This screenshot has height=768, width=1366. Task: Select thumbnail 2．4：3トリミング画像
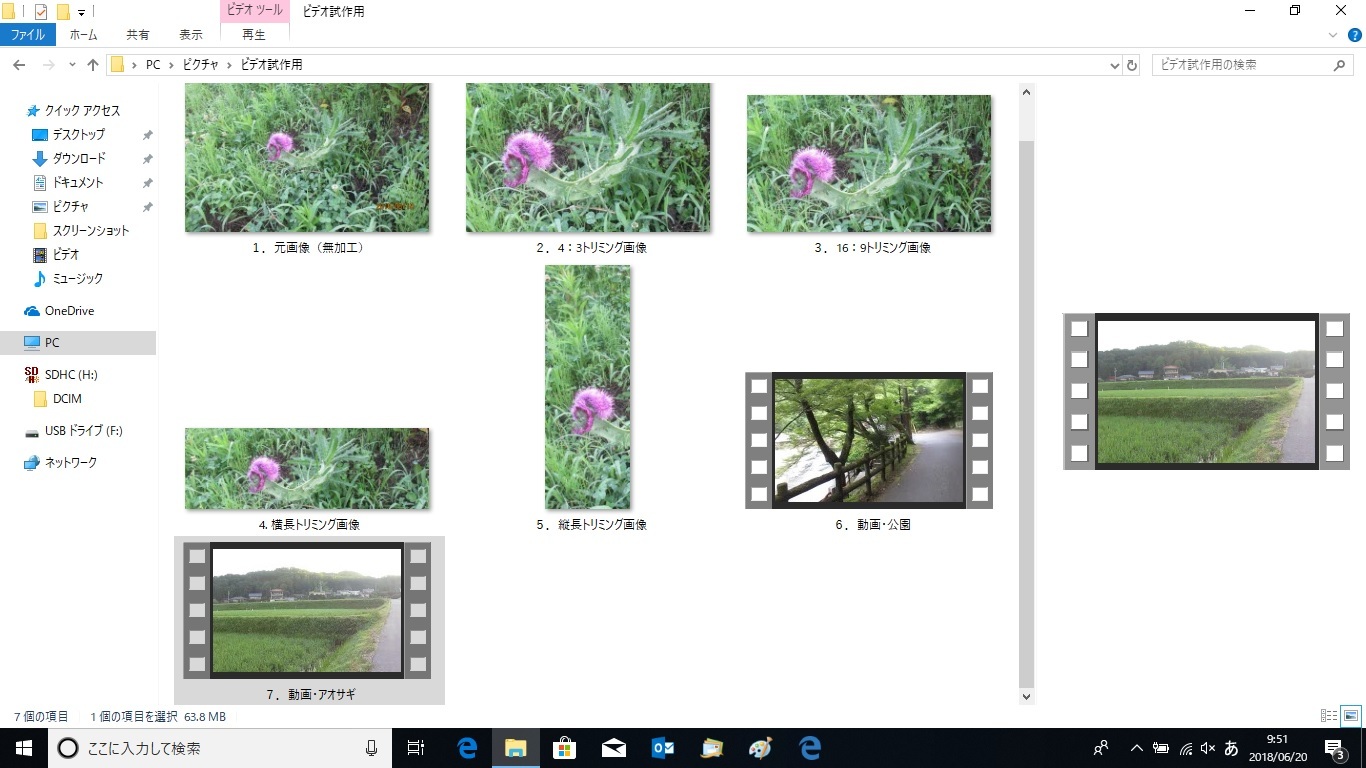[588, 158]
